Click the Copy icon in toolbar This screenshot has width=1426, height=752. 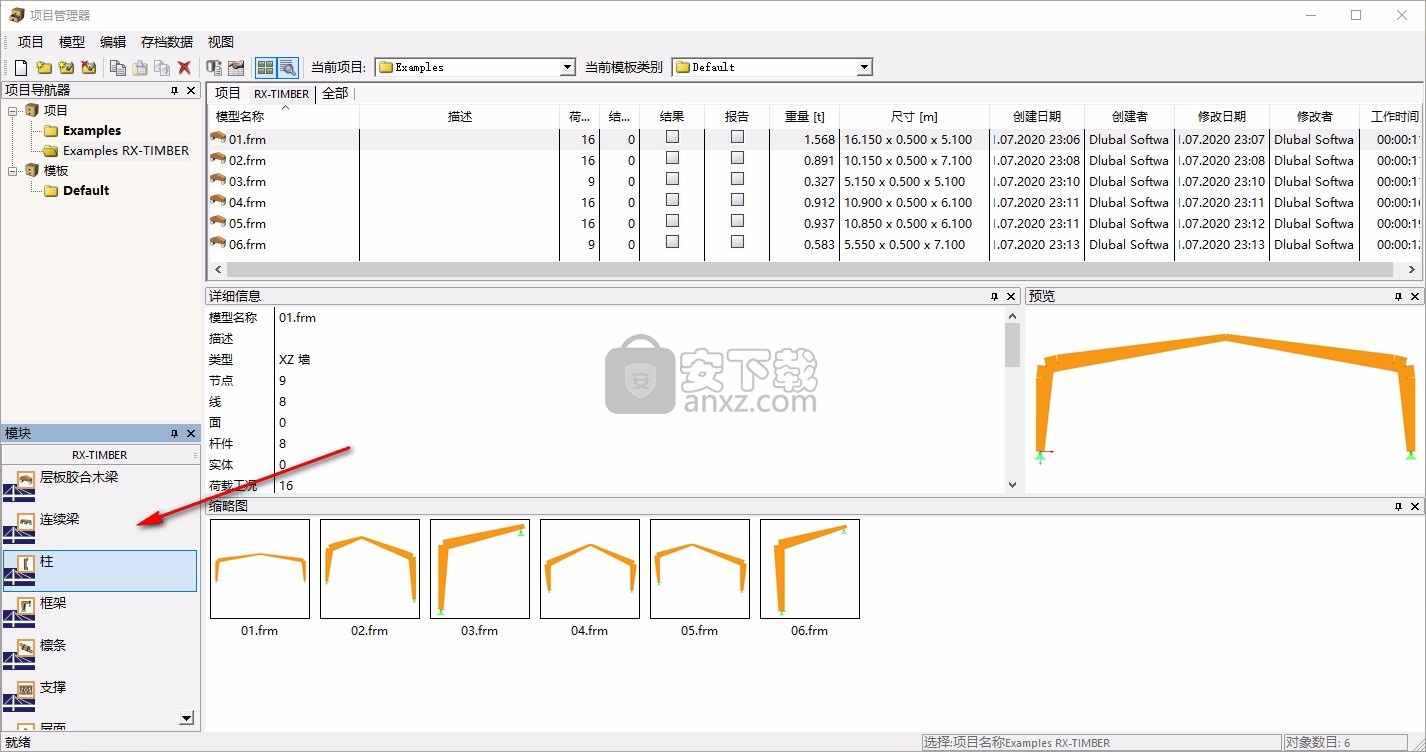(x=118, y=67)
